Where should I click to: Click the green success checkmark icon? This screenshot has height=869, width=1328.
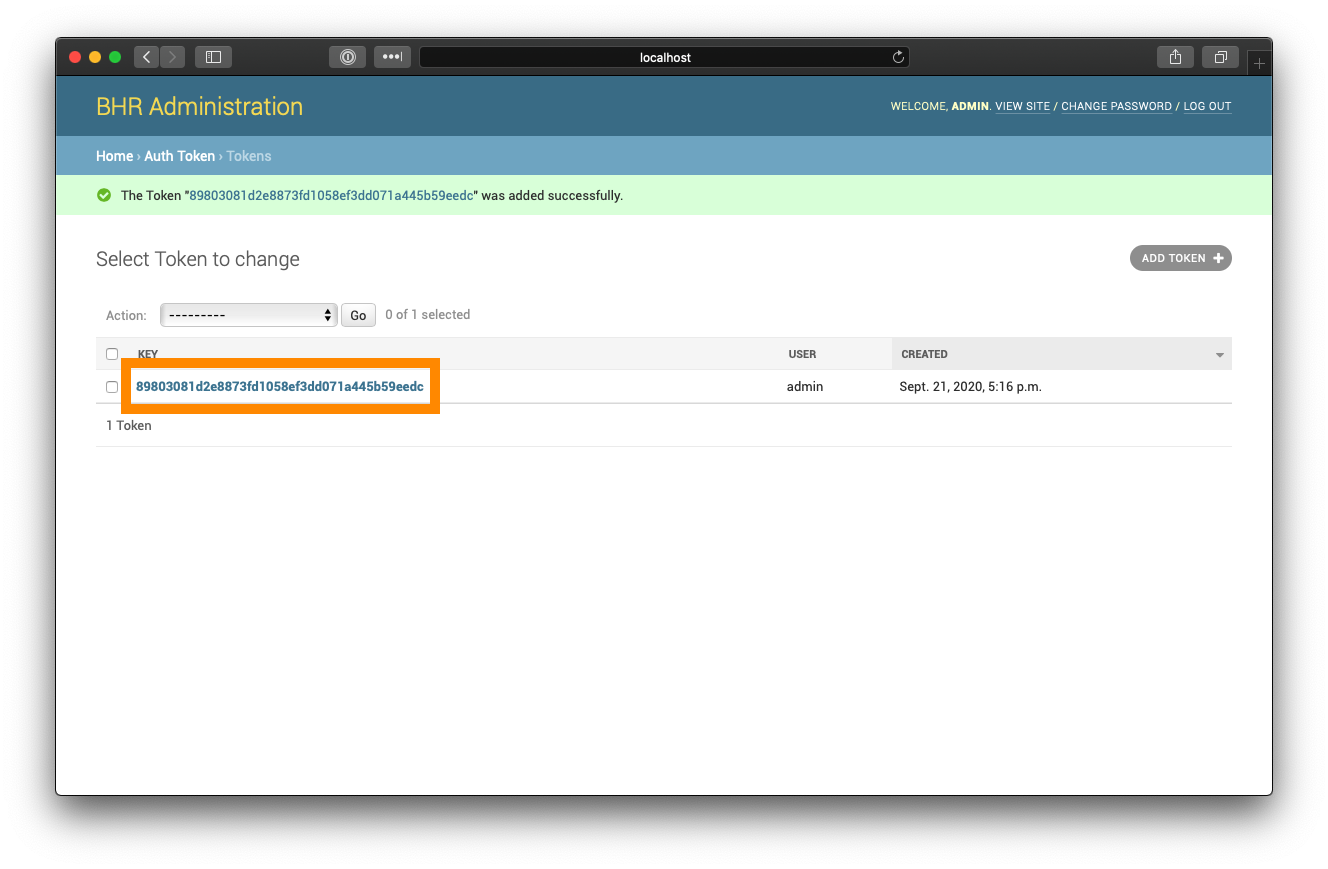103,195
